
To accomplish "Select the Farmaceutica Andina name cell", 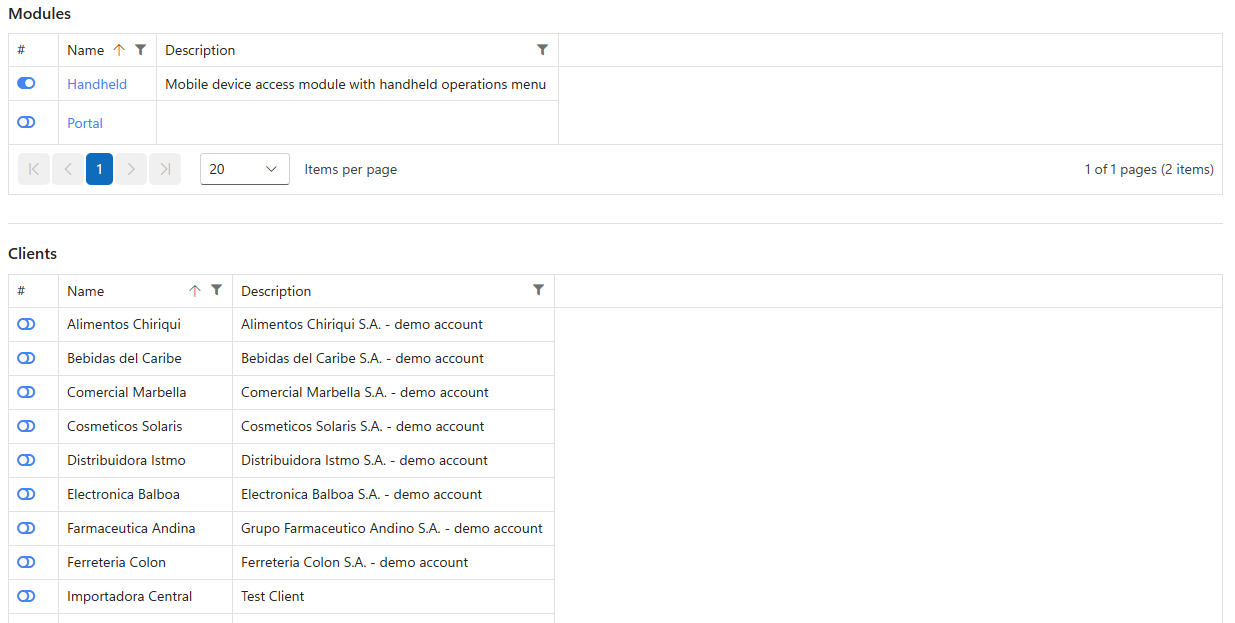I will point(145,529).
